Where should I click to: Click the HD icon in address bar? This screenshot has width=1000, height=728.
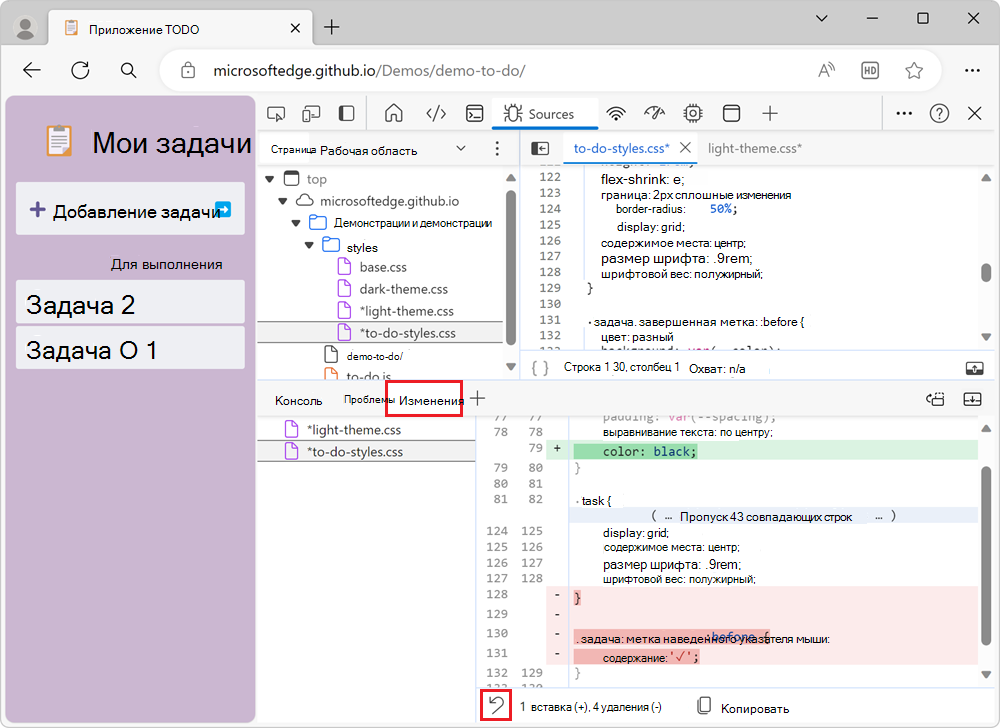click(870, 70)
